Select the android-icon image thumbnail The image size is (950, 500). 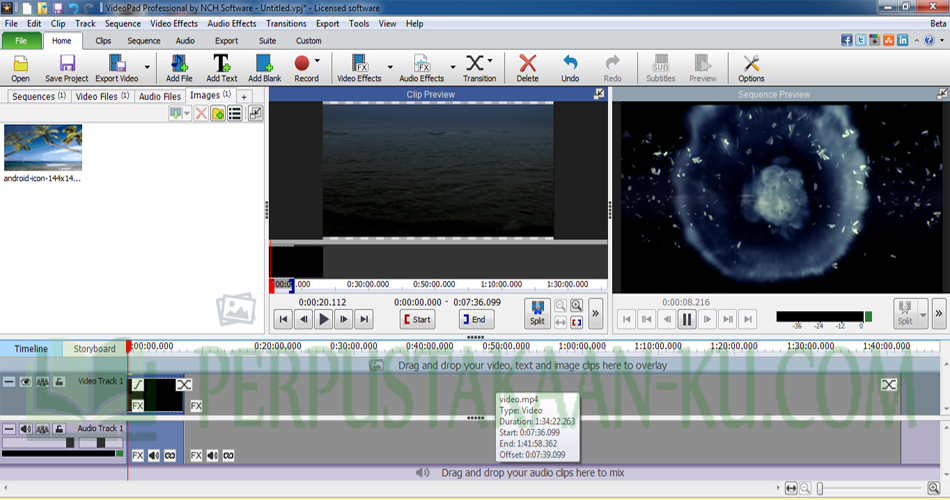tap(42, 147)
